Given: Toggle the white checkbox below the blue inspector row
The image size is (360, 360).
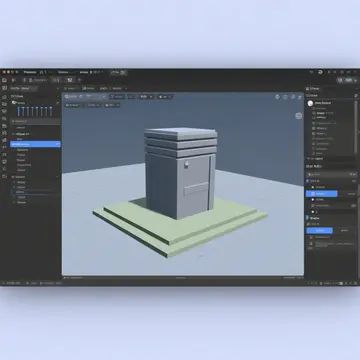Looking at the screenshot, I should 313,199.
